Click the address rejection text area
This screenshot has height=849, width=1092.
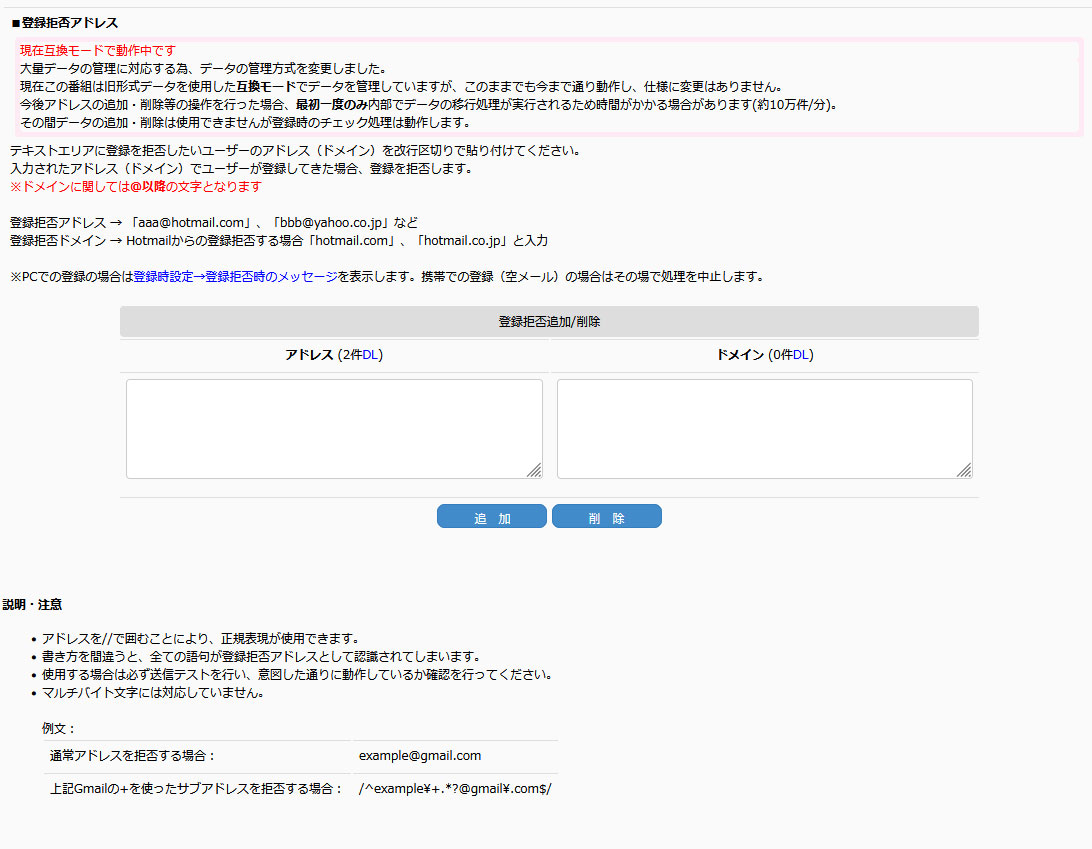coord(334,428)
